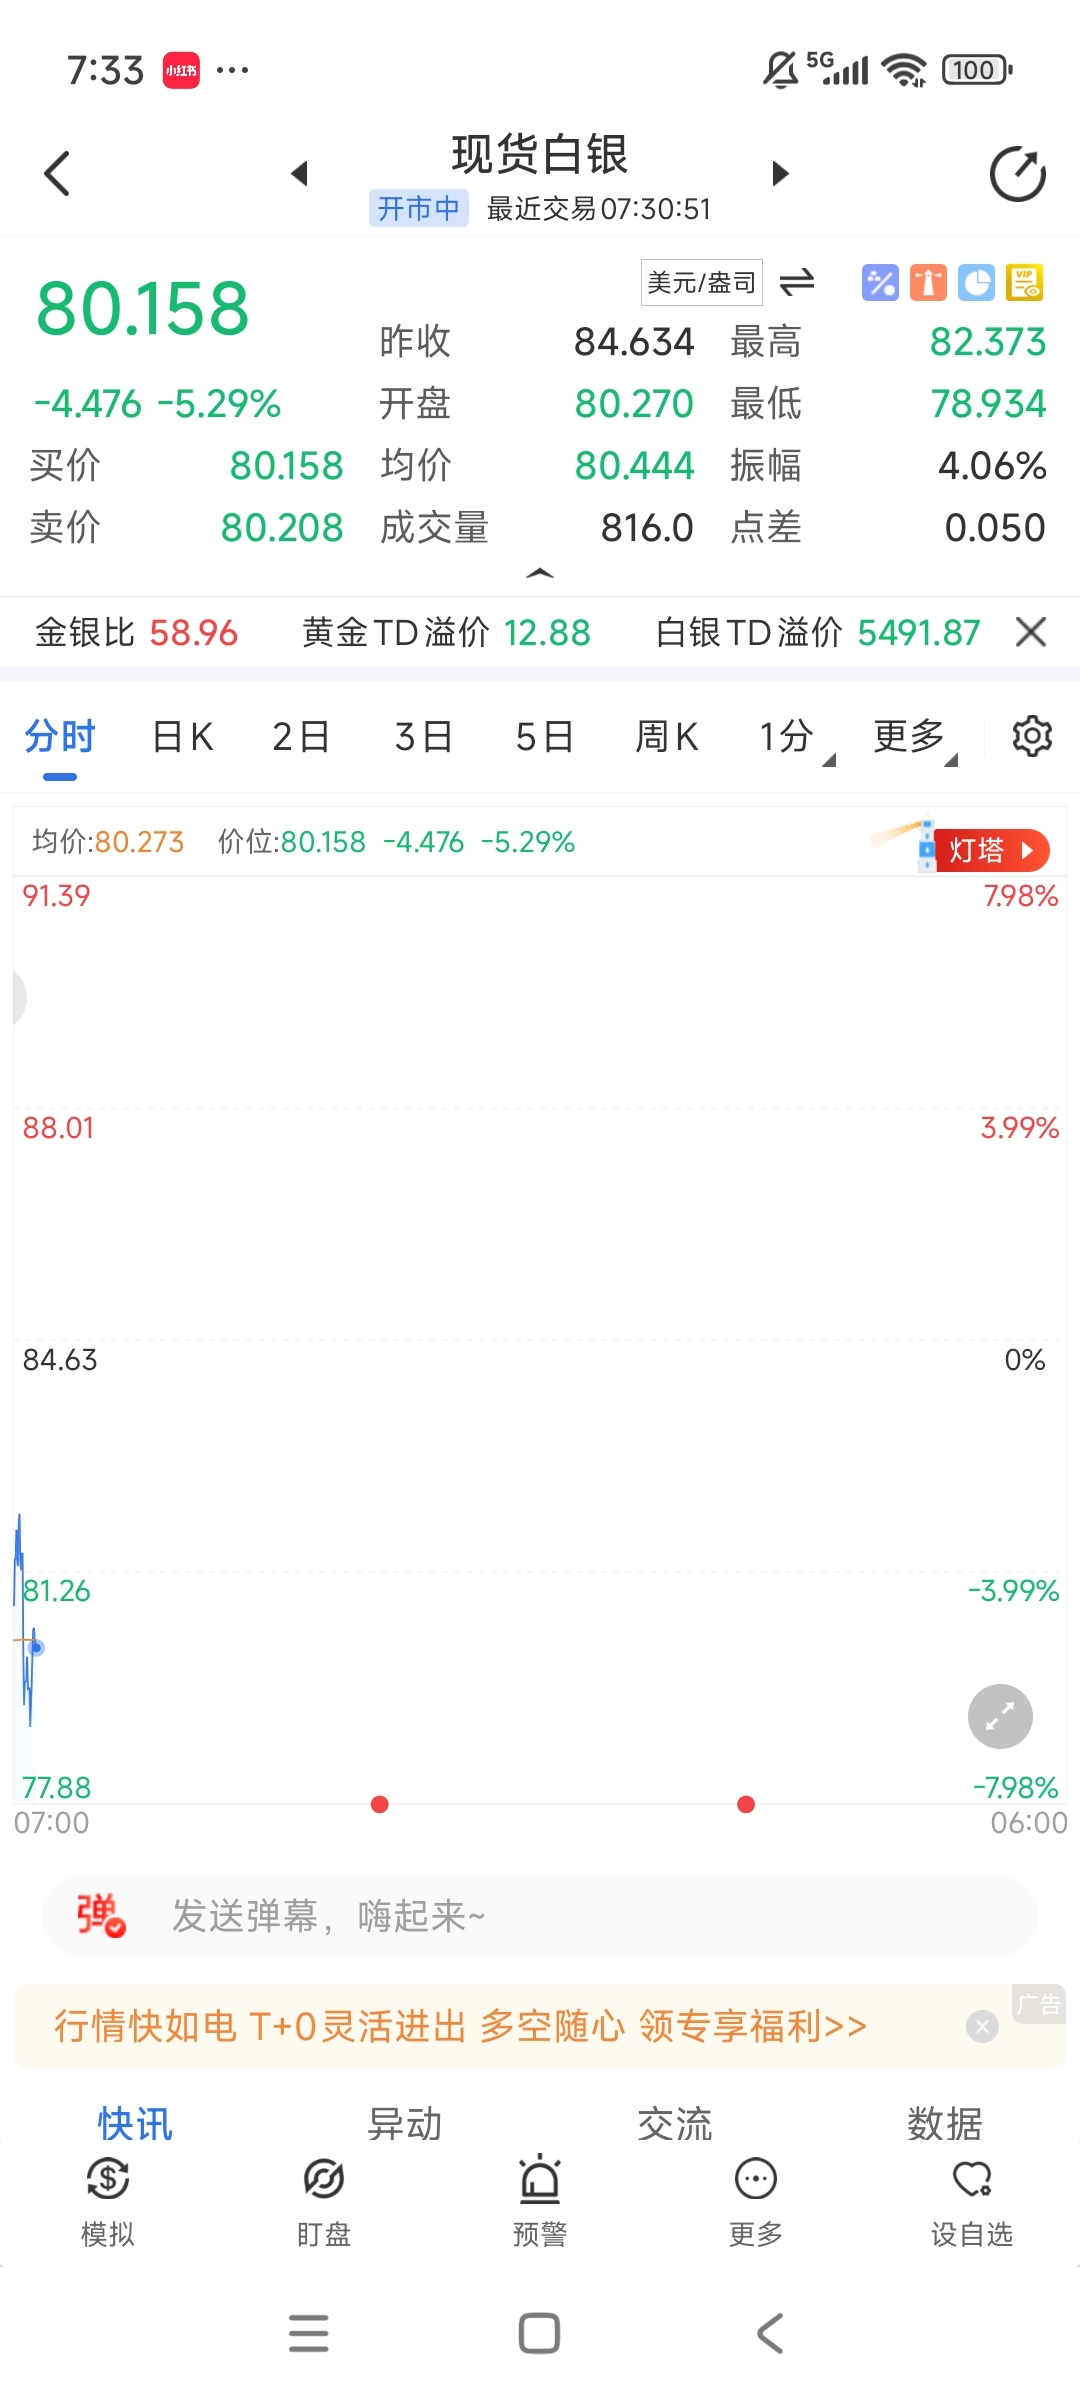Open the blue pie chart icon
Viewport: 1080px width, 2400px height.
point(976,283)
